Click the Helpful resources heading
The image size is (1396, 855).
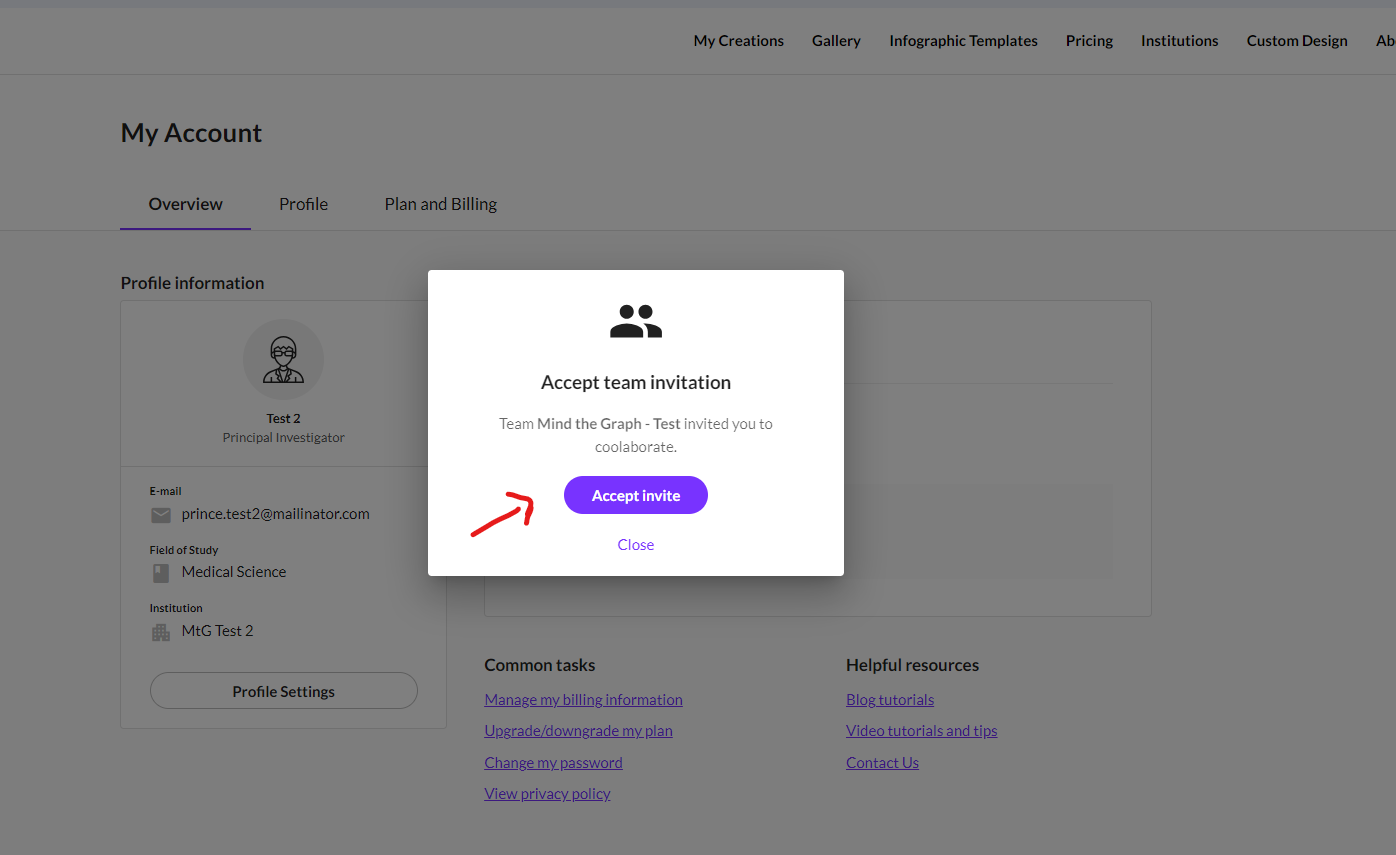click(x=913, y=665)
